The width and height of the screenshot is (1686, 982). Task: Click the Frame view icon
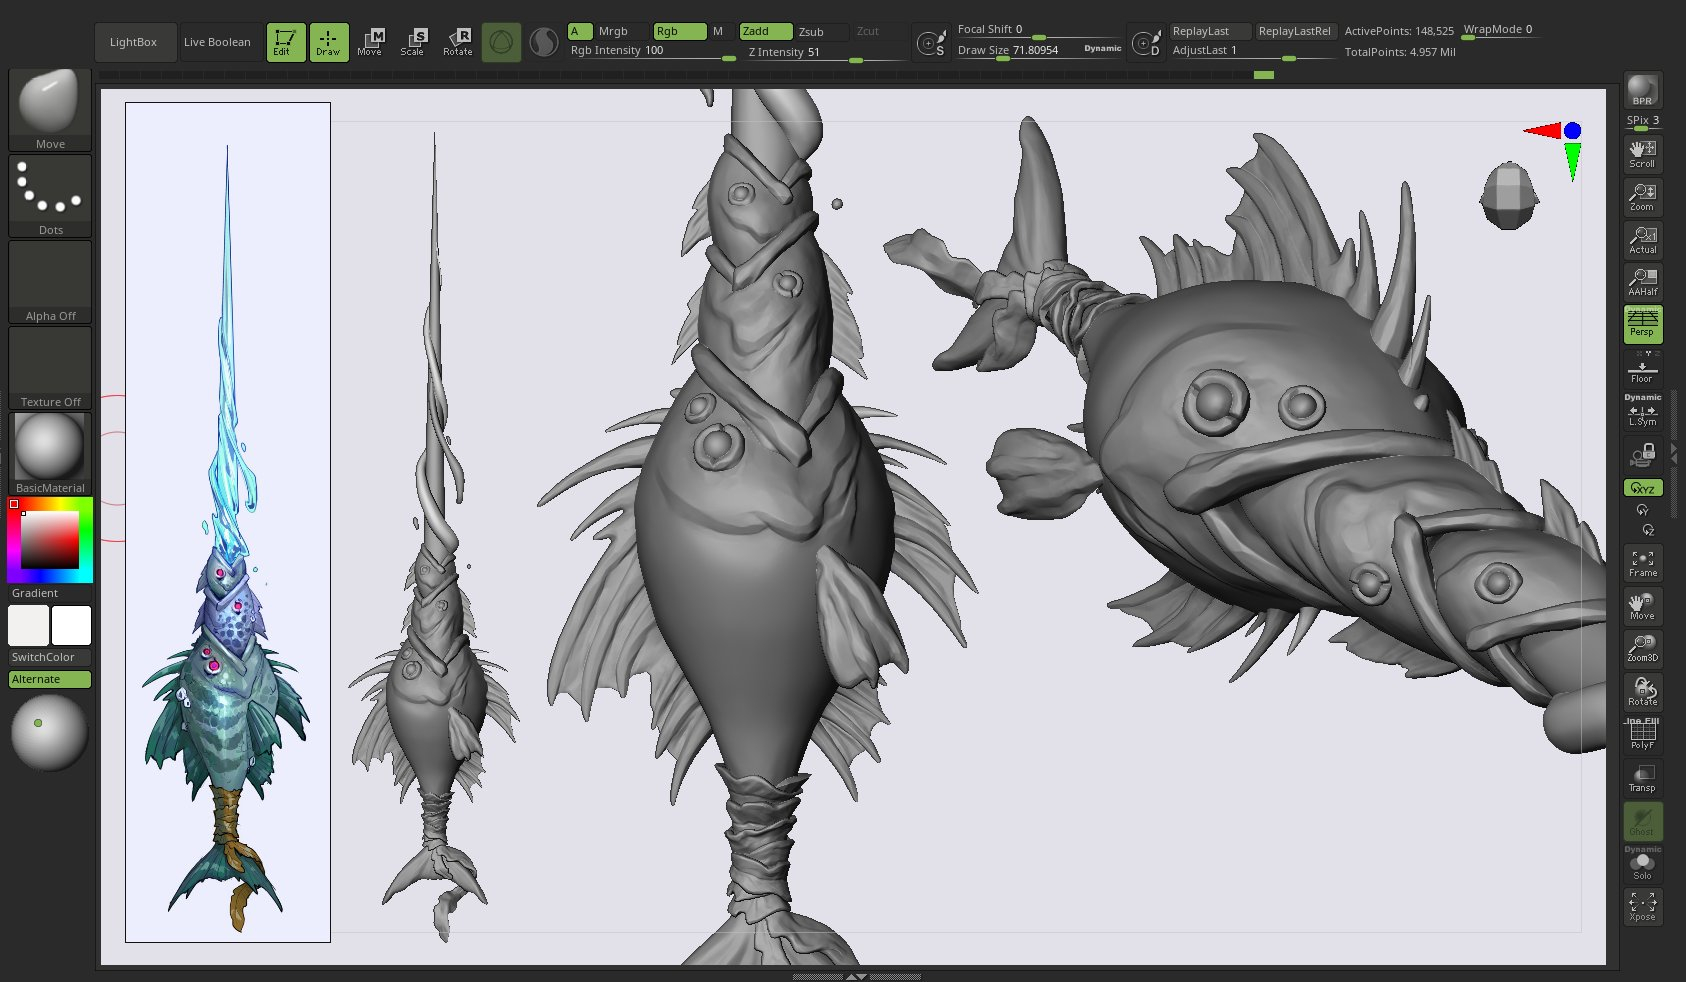1642,563
